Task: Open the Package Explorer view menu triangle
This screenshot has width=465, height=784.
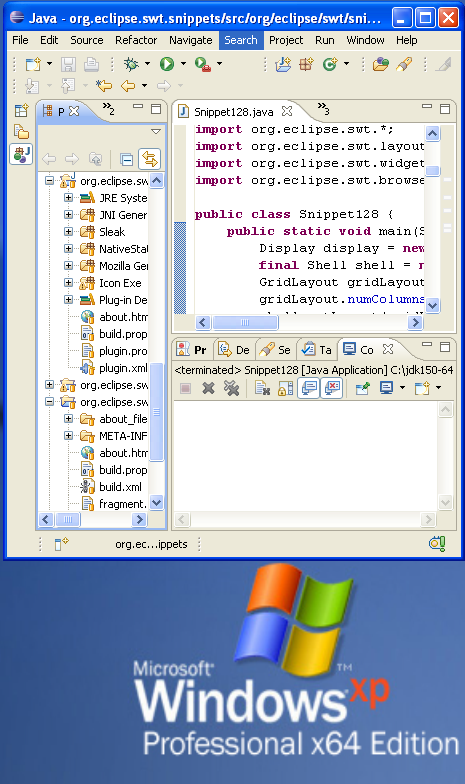Action: [156, 132]
